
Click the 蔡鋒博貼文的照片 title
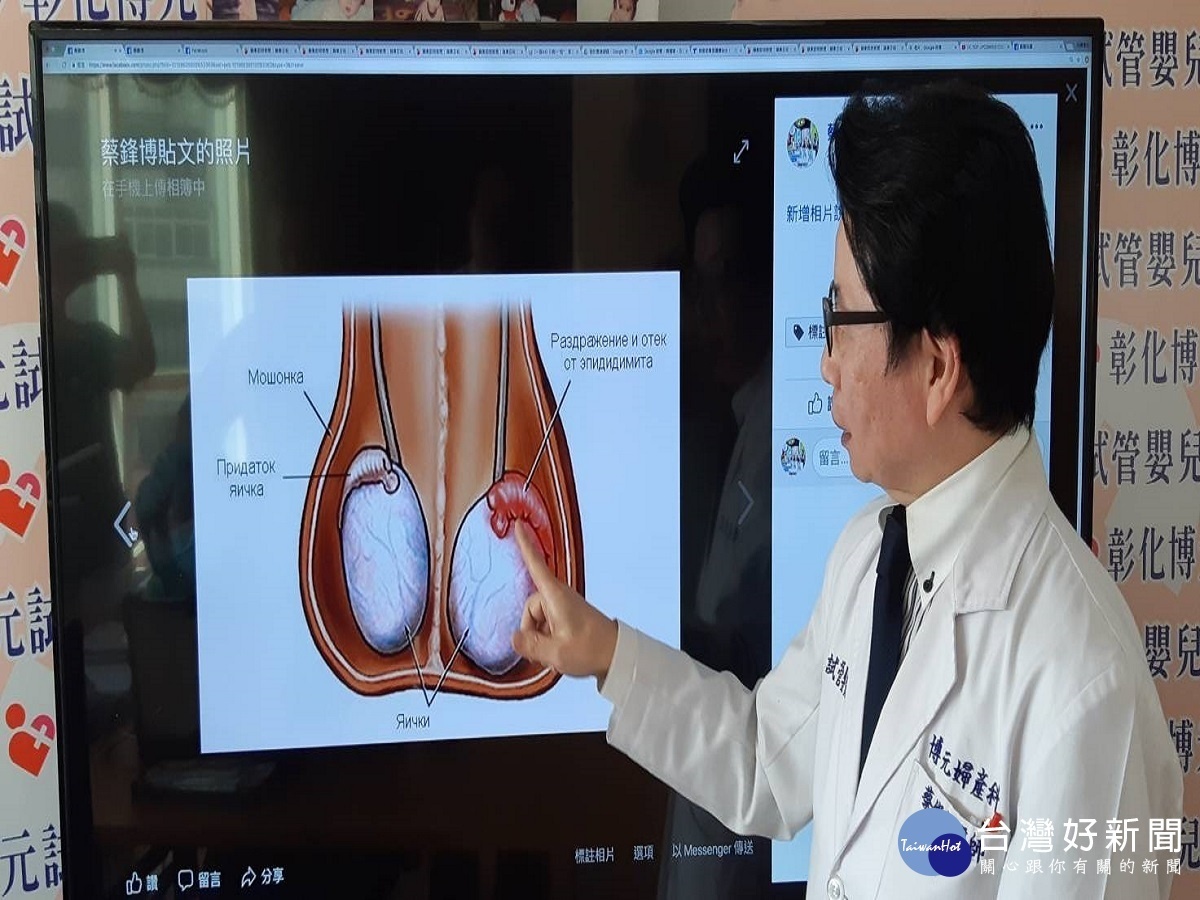[175, 151]
